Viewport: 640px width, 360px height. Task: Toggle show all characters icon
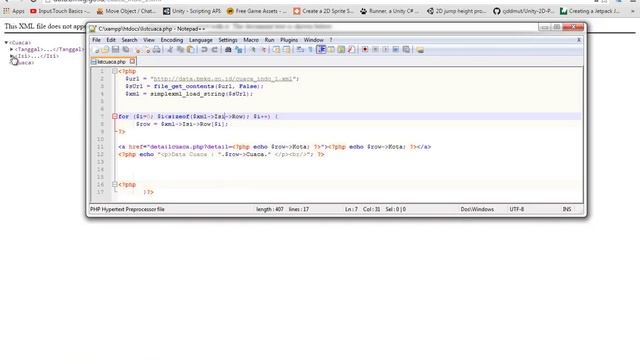[x=310, y=50]
